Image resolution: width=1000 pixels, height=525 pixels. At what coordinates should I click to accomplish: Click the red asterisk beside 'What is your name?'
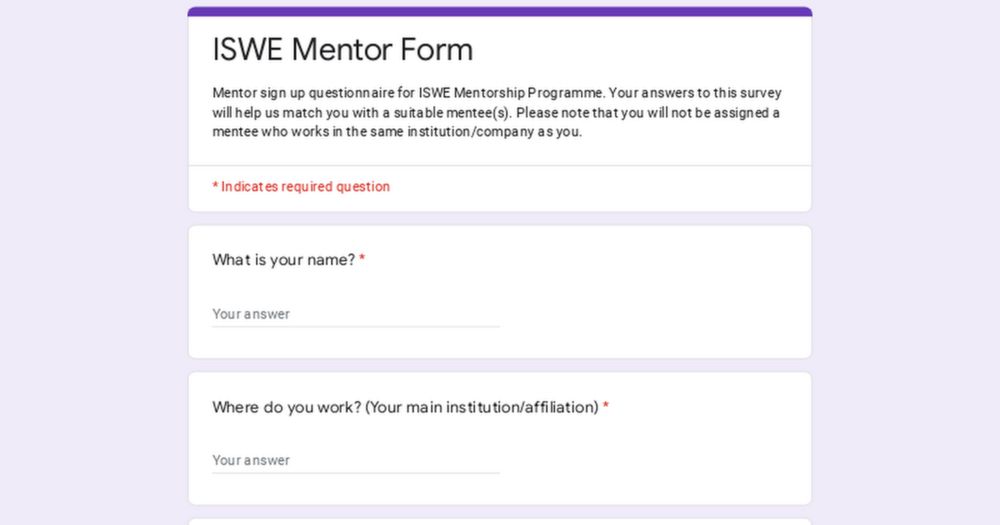coord(362,259)
